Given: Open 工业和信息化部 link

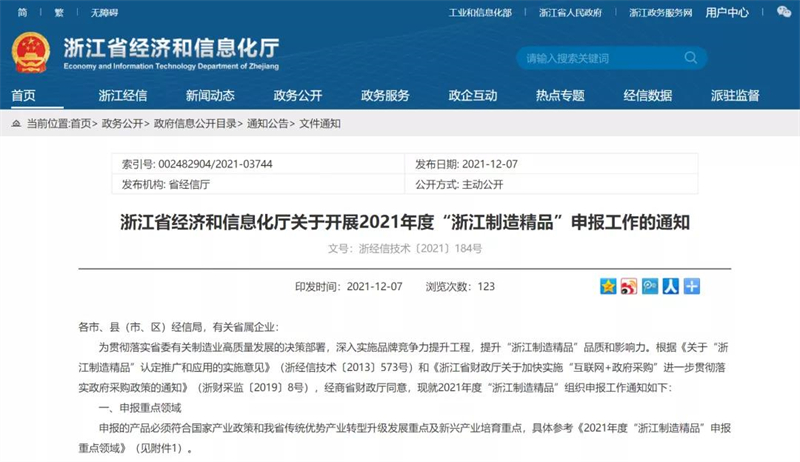Looking at the screenshot, I should (x=480, y=12).
